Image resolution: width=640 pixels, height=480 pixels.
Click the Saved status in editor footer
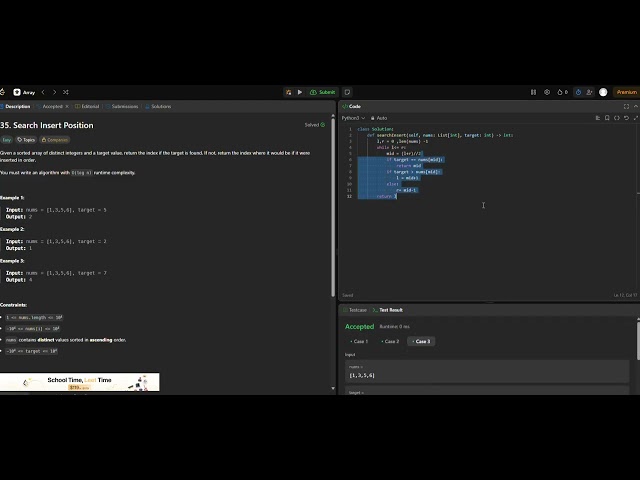(348, 295)
